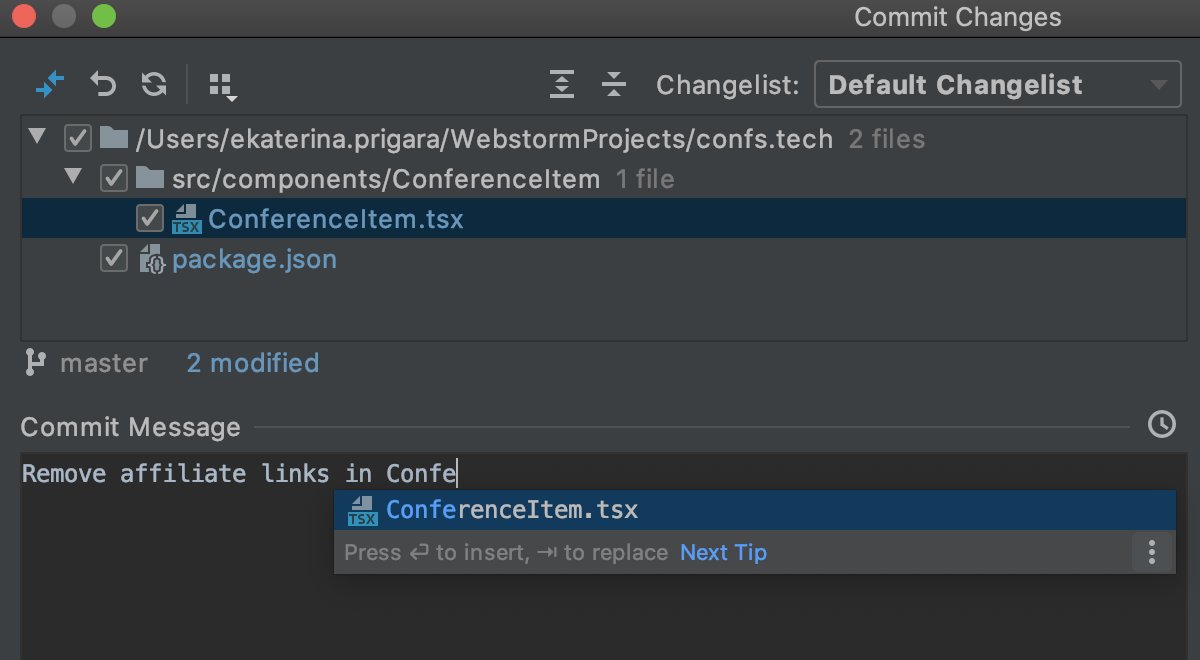Open the Default Changelist dropdown

(997, 85)
